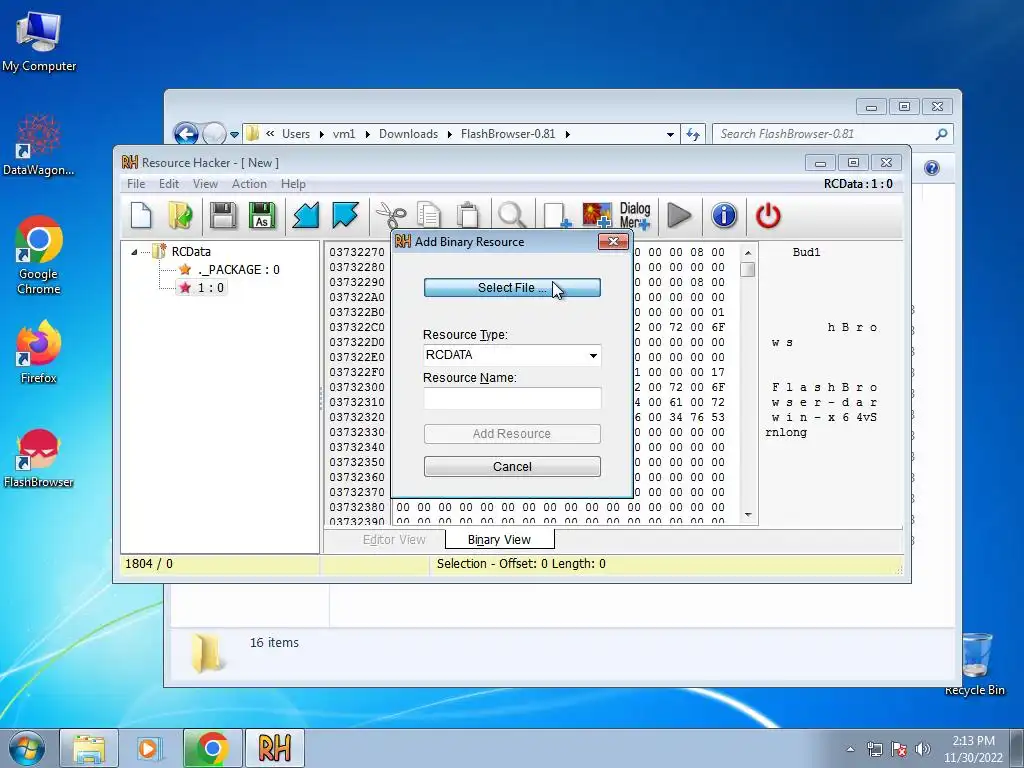
Task: Open the Resource Type RCDATA dropdown
Action: 593,355
